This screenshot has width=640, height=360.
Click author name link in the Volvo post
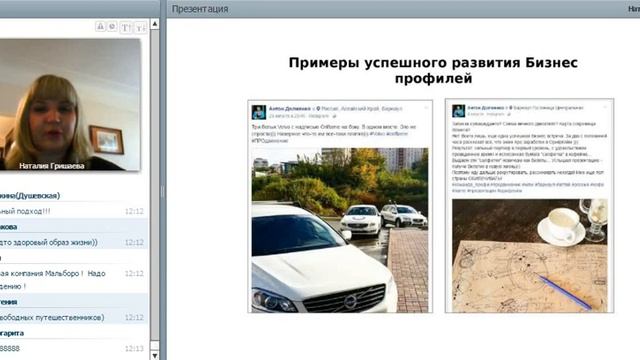tap(290, 109)
